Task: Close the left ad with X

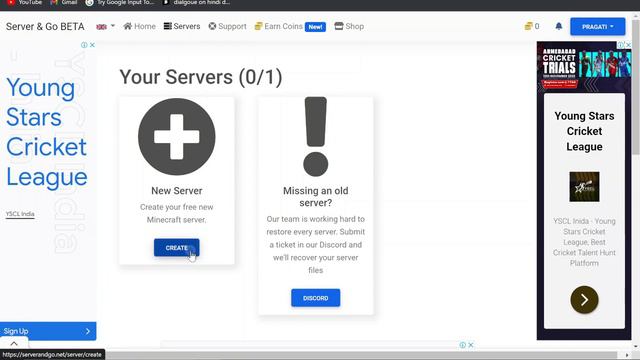Action: point(92,45)
